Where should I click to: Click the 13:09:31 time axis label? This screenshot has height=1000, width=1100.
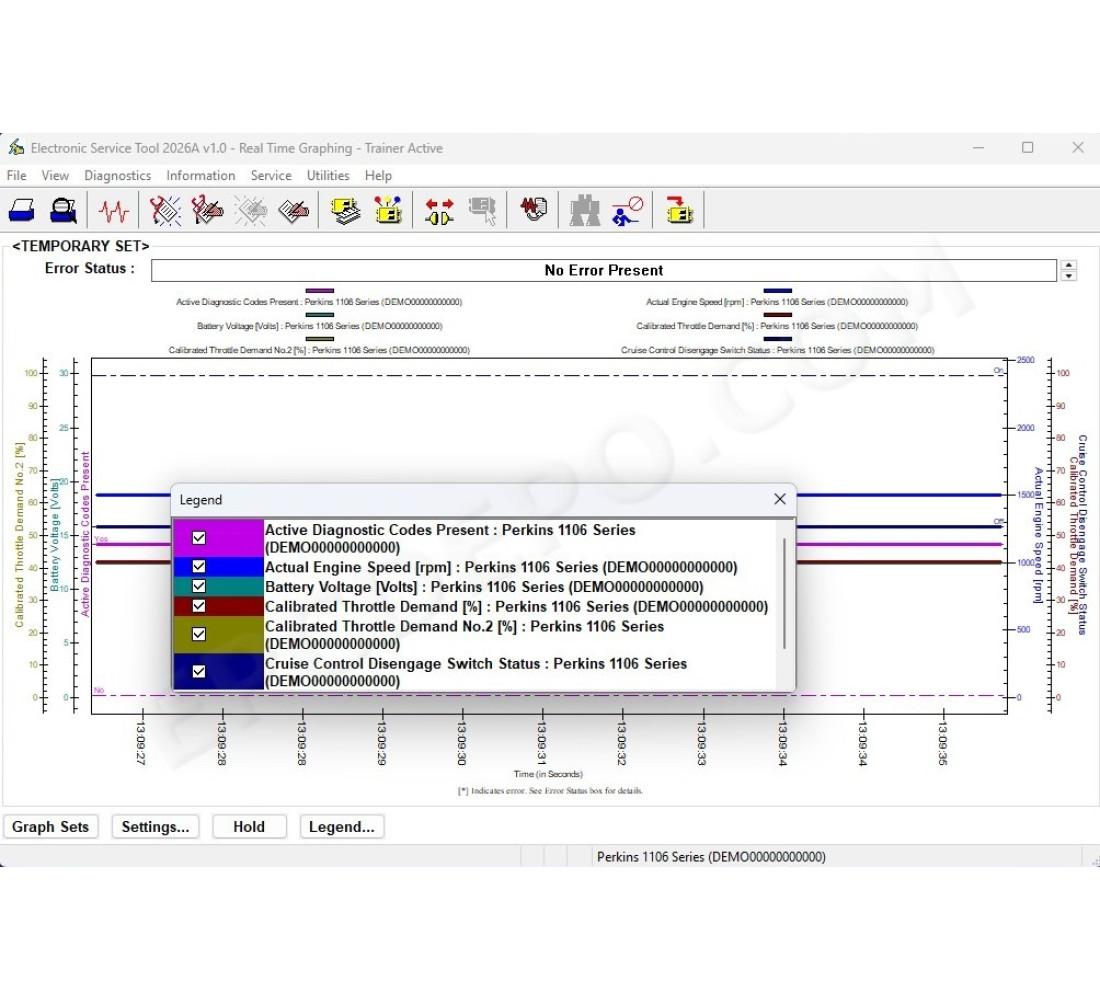542,742
